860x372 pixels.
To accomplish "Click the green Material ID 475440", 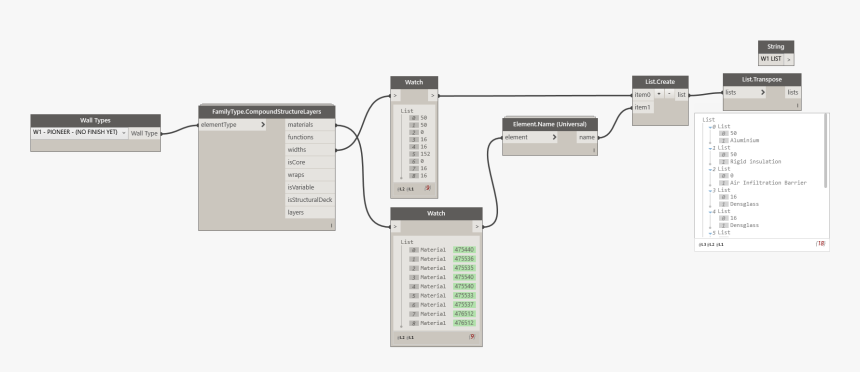I will 465,250.
